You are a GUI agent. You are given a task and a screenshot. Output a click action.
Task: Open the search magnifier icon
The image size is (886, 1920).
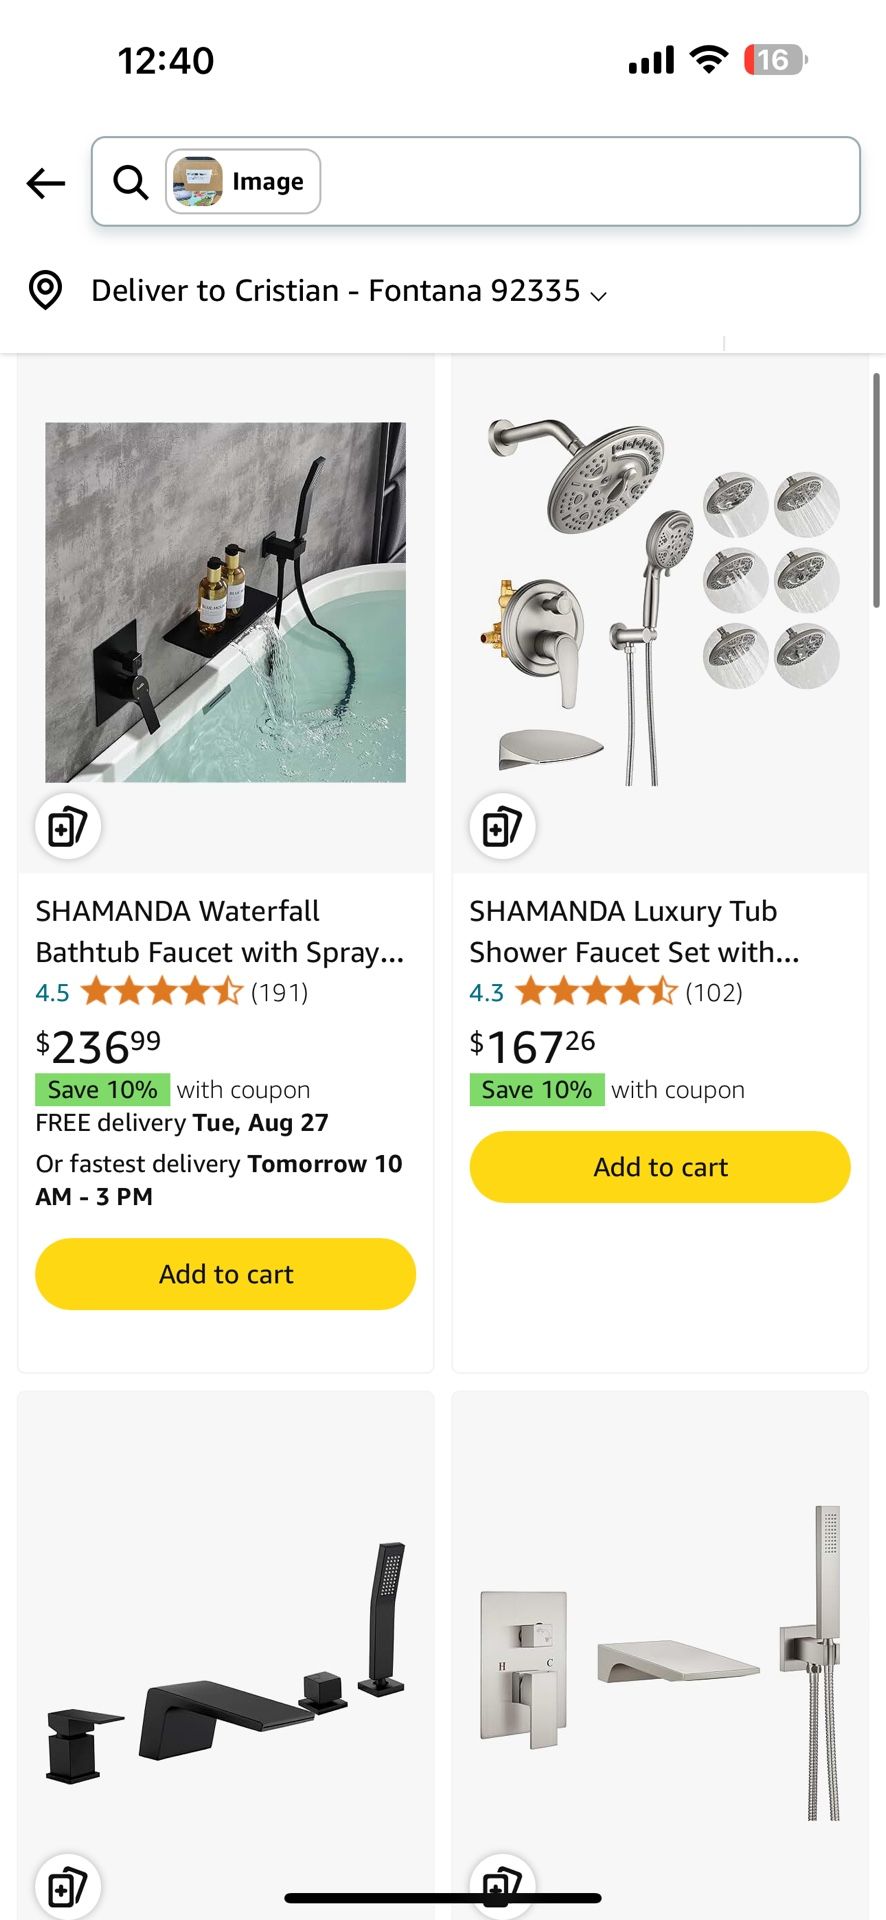tap(130, 182)
